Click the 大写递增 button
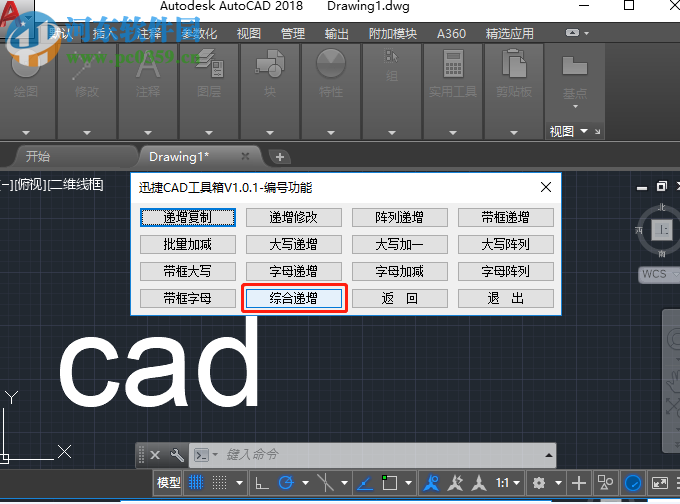 coord(294,244)
